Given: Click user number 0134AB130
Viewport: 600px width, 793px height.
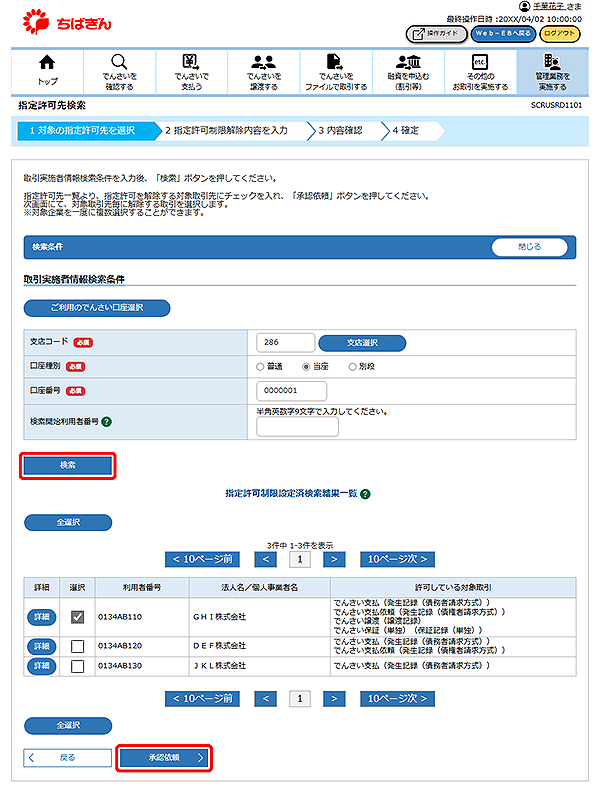Looking at the screenshot, I should point(120,666).
